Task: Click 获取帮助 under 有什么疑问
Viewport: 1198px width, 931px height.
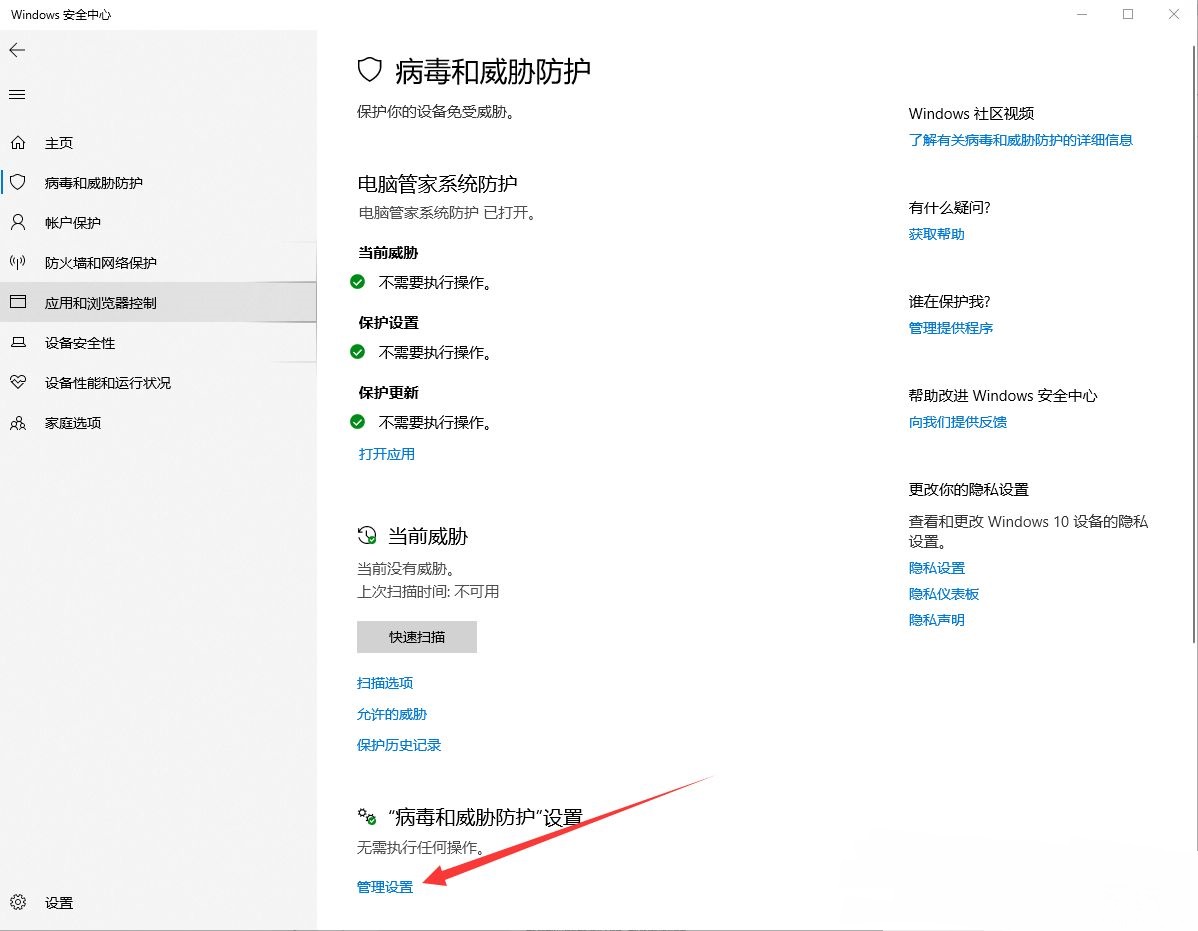Action: tap(936, 233)
